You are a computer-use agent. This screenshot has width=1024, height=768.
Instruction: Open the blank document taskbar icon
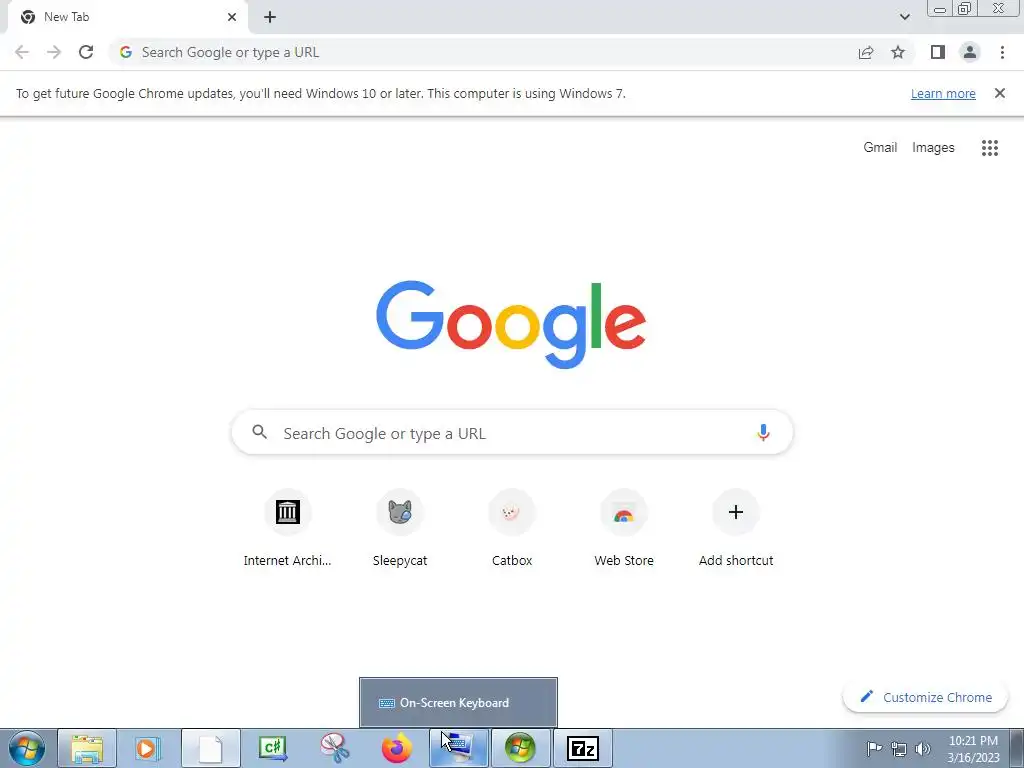pos(210,748)
